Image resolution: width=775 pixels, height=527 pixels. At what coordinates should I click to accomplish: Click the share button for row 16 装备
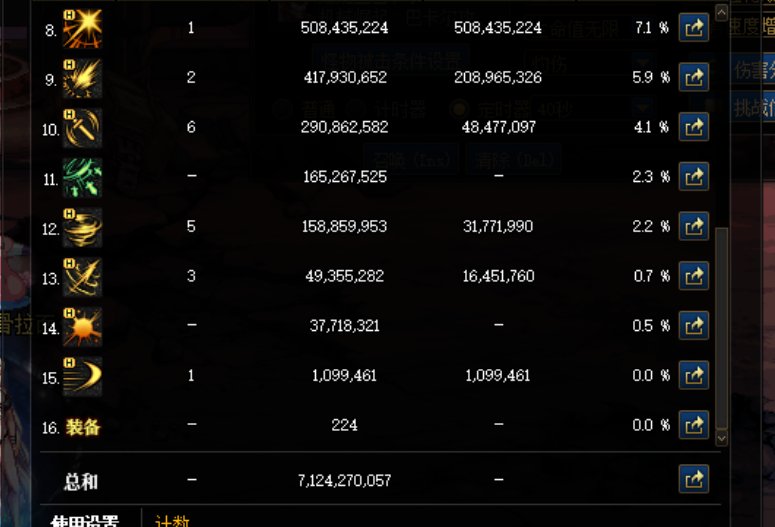[x=693, y=426]
